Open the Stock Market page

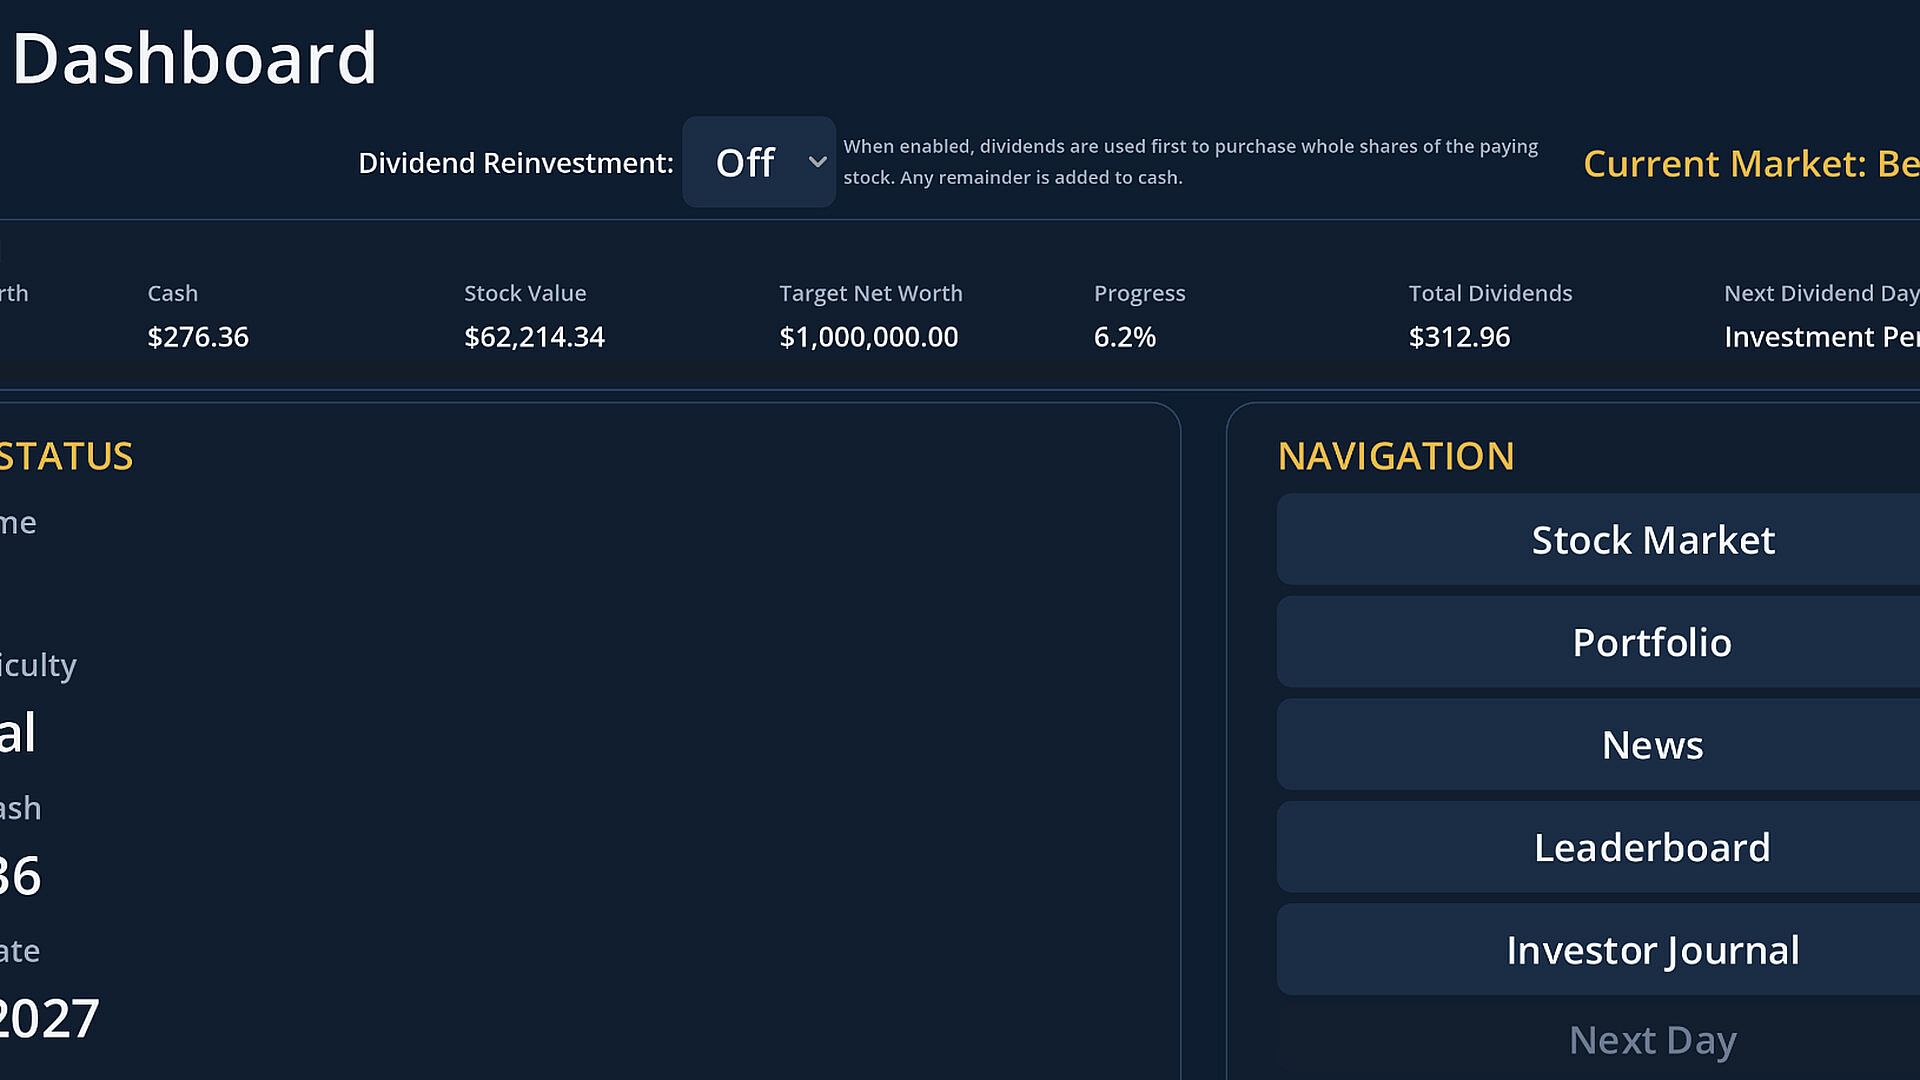(1652, 540)
